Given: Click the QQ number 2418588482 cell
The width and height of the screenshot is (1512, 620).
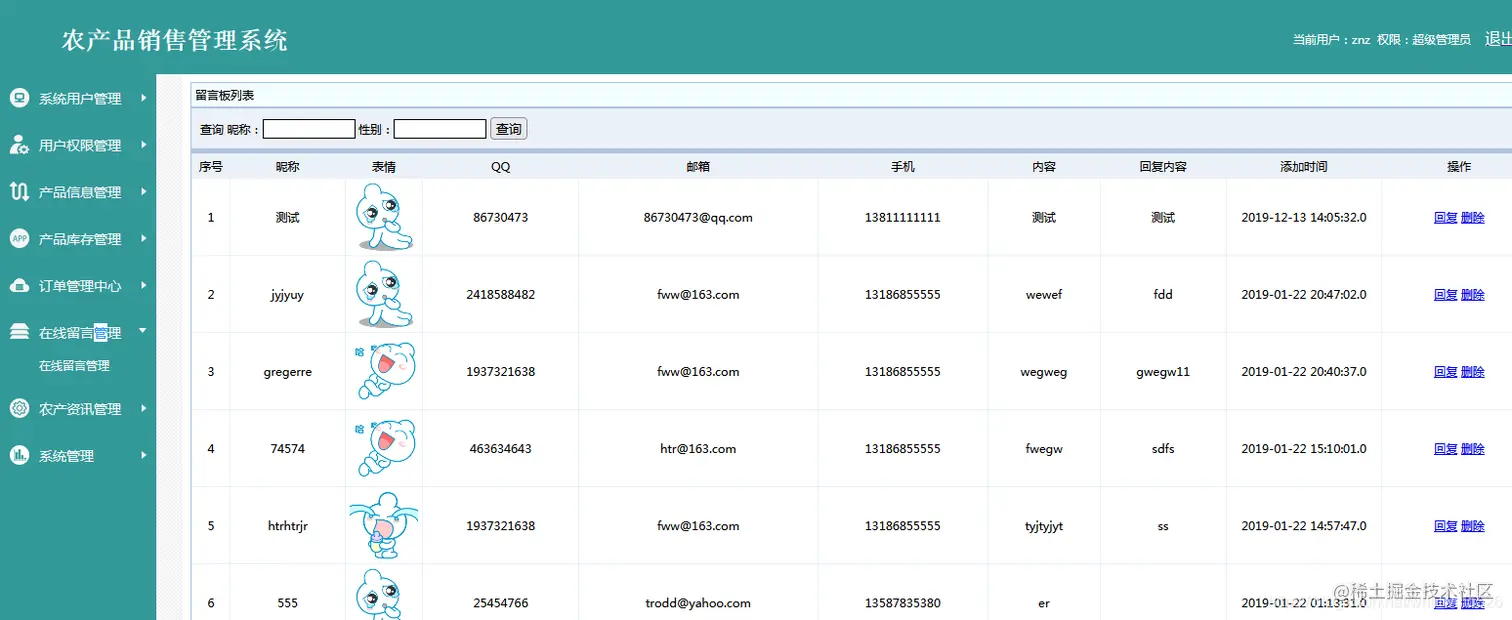Looking at the screenshot, I should pos(500,295).
